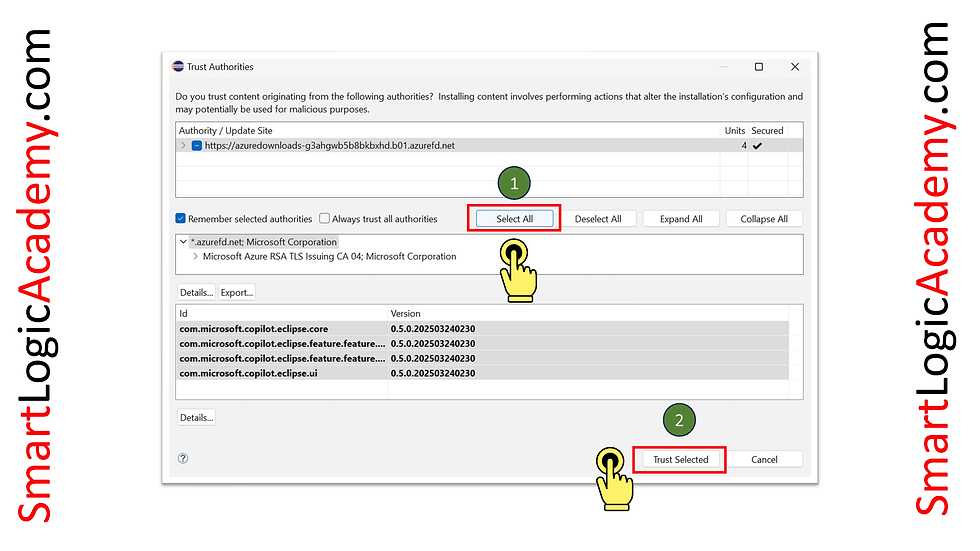Click the Deselect All button
This screenshot has height=551, width=980.
pos(598,219)
